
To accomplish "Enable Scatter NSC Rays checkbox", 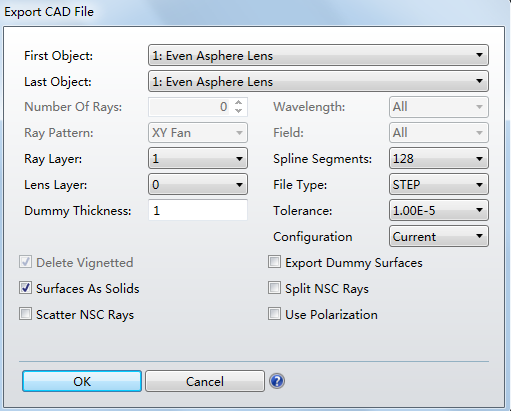I will coord(26,314).
